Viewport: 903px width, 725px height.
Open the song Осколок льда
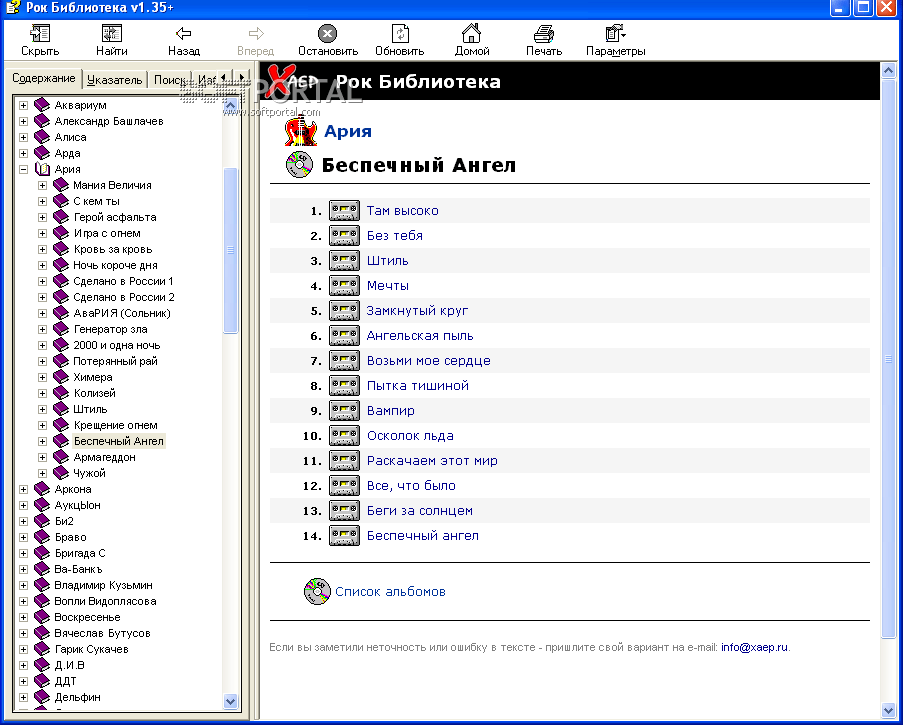point(410,436)
